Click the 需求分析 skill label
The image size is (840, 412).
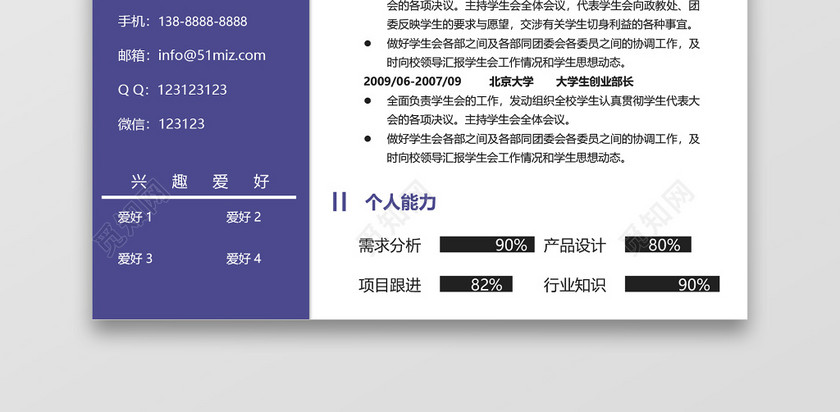point(389,245)
